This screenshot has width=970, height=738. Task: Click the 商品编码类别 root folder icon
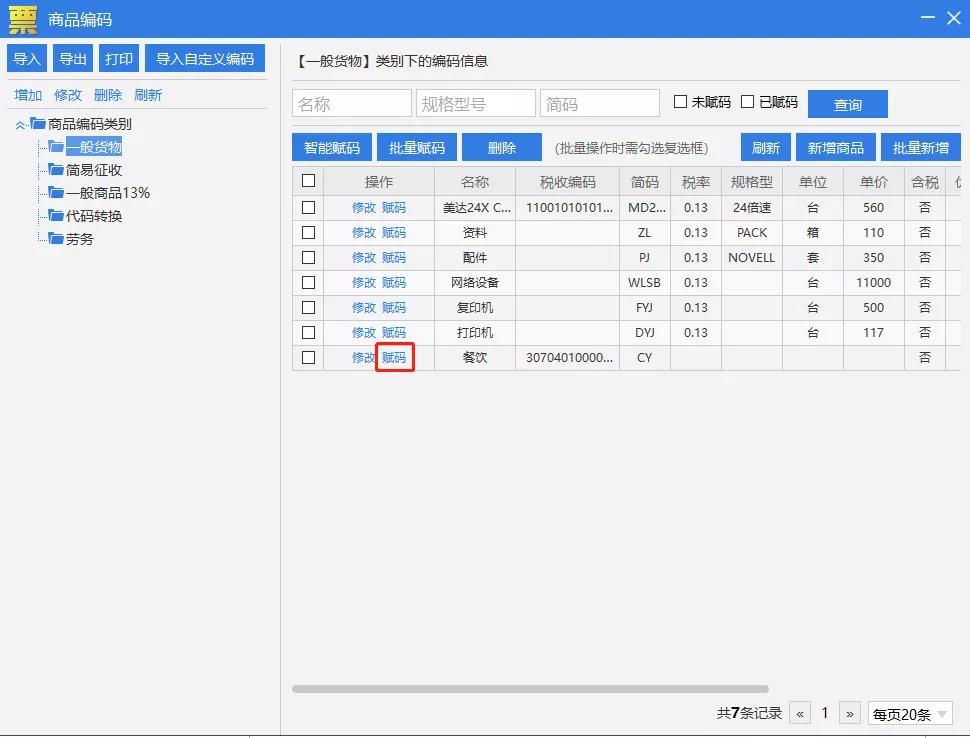(38, 123)
